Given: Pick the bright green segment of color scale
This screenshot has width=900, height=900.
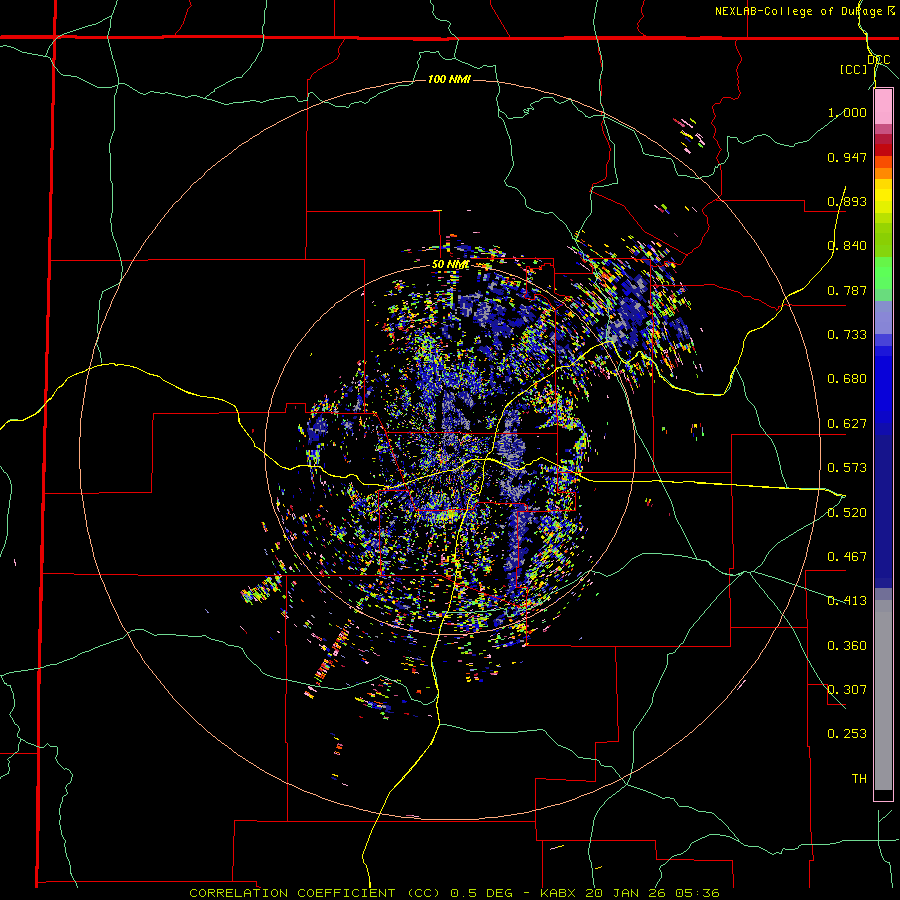Looking at the screenshot, I should pos(883,273).
